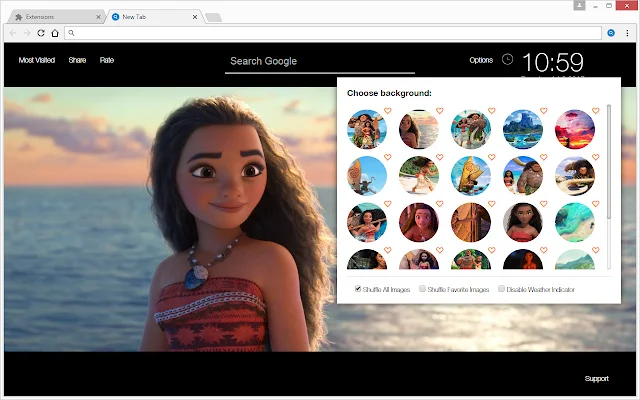Image resolution: width=640 pixels, height=400 pixels.
Task: Open the Options menu
Action: (x=481, y=60)
